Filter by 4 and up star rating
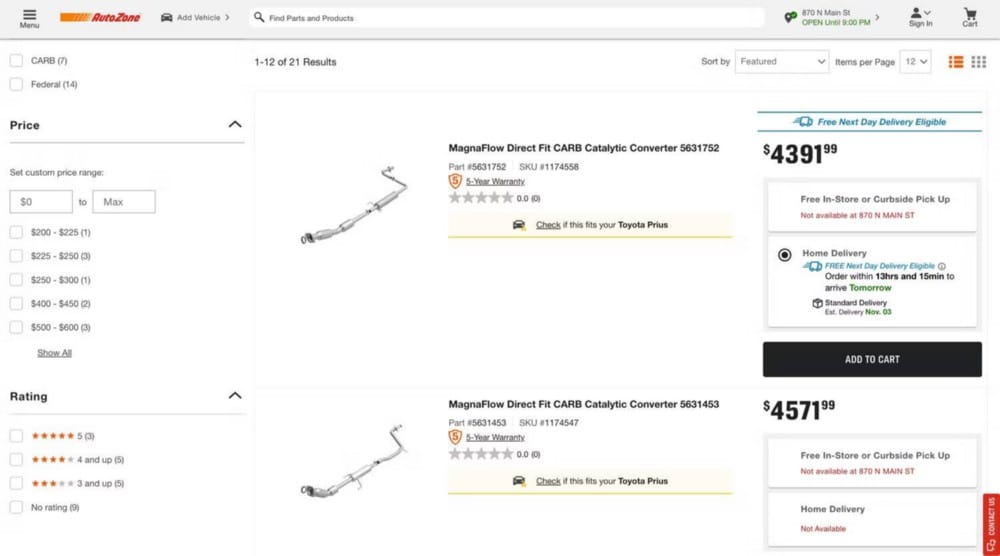 tap(16, 460)
